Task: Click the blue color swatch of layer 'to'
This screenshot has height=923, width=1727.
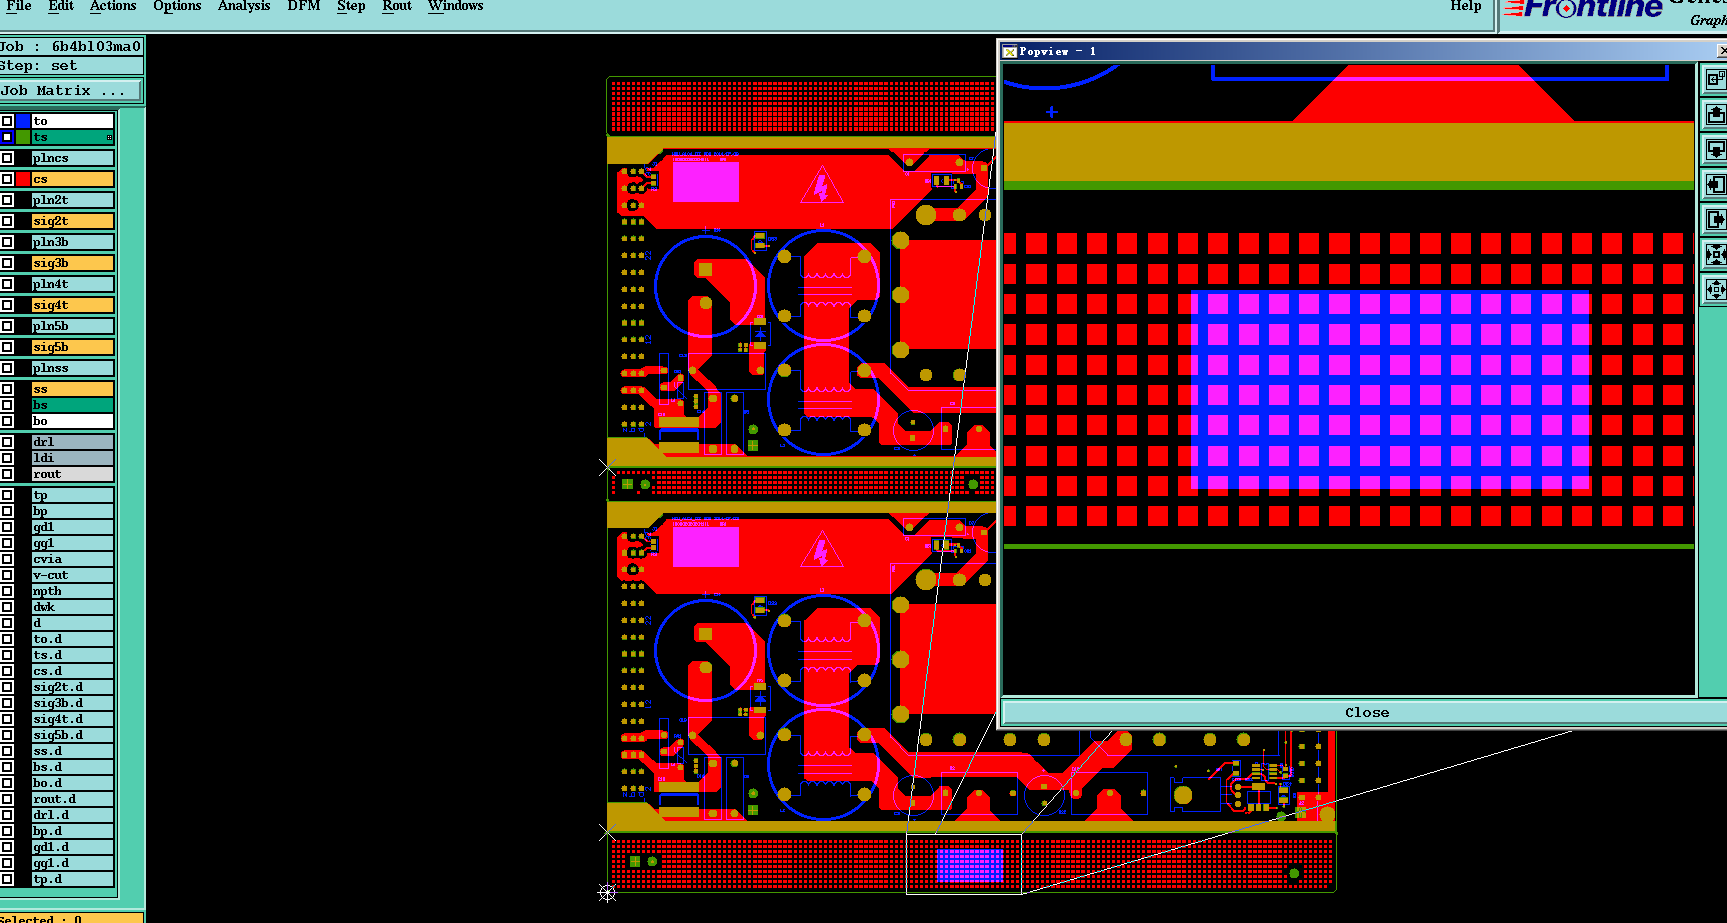Action: click(x=23, y=121)
